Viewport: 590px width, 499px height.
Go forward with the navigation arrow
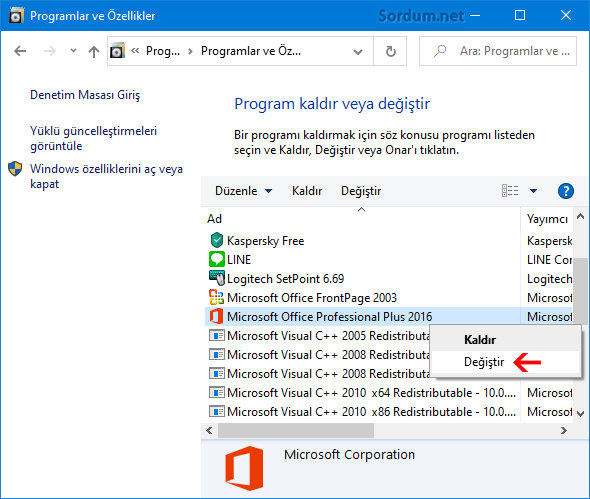[50, 51]
